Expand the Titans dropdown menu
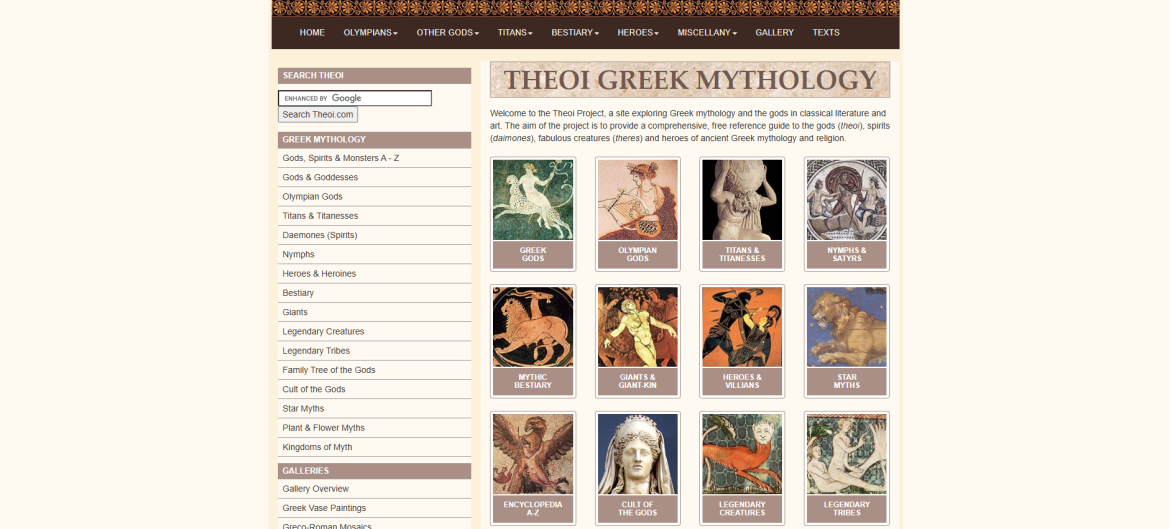This screenshot has width=1170, height=529. click(515, 33)
